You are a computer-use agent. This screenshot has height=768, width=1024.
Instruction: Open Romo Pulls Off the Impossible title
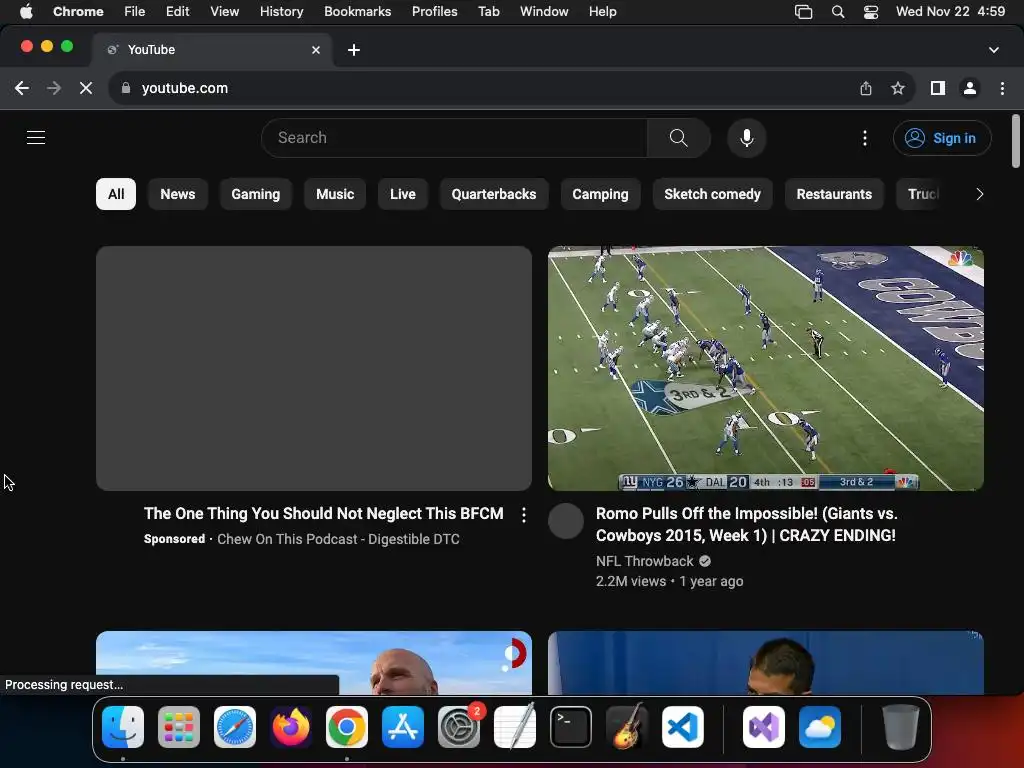(x=746, y=524)
